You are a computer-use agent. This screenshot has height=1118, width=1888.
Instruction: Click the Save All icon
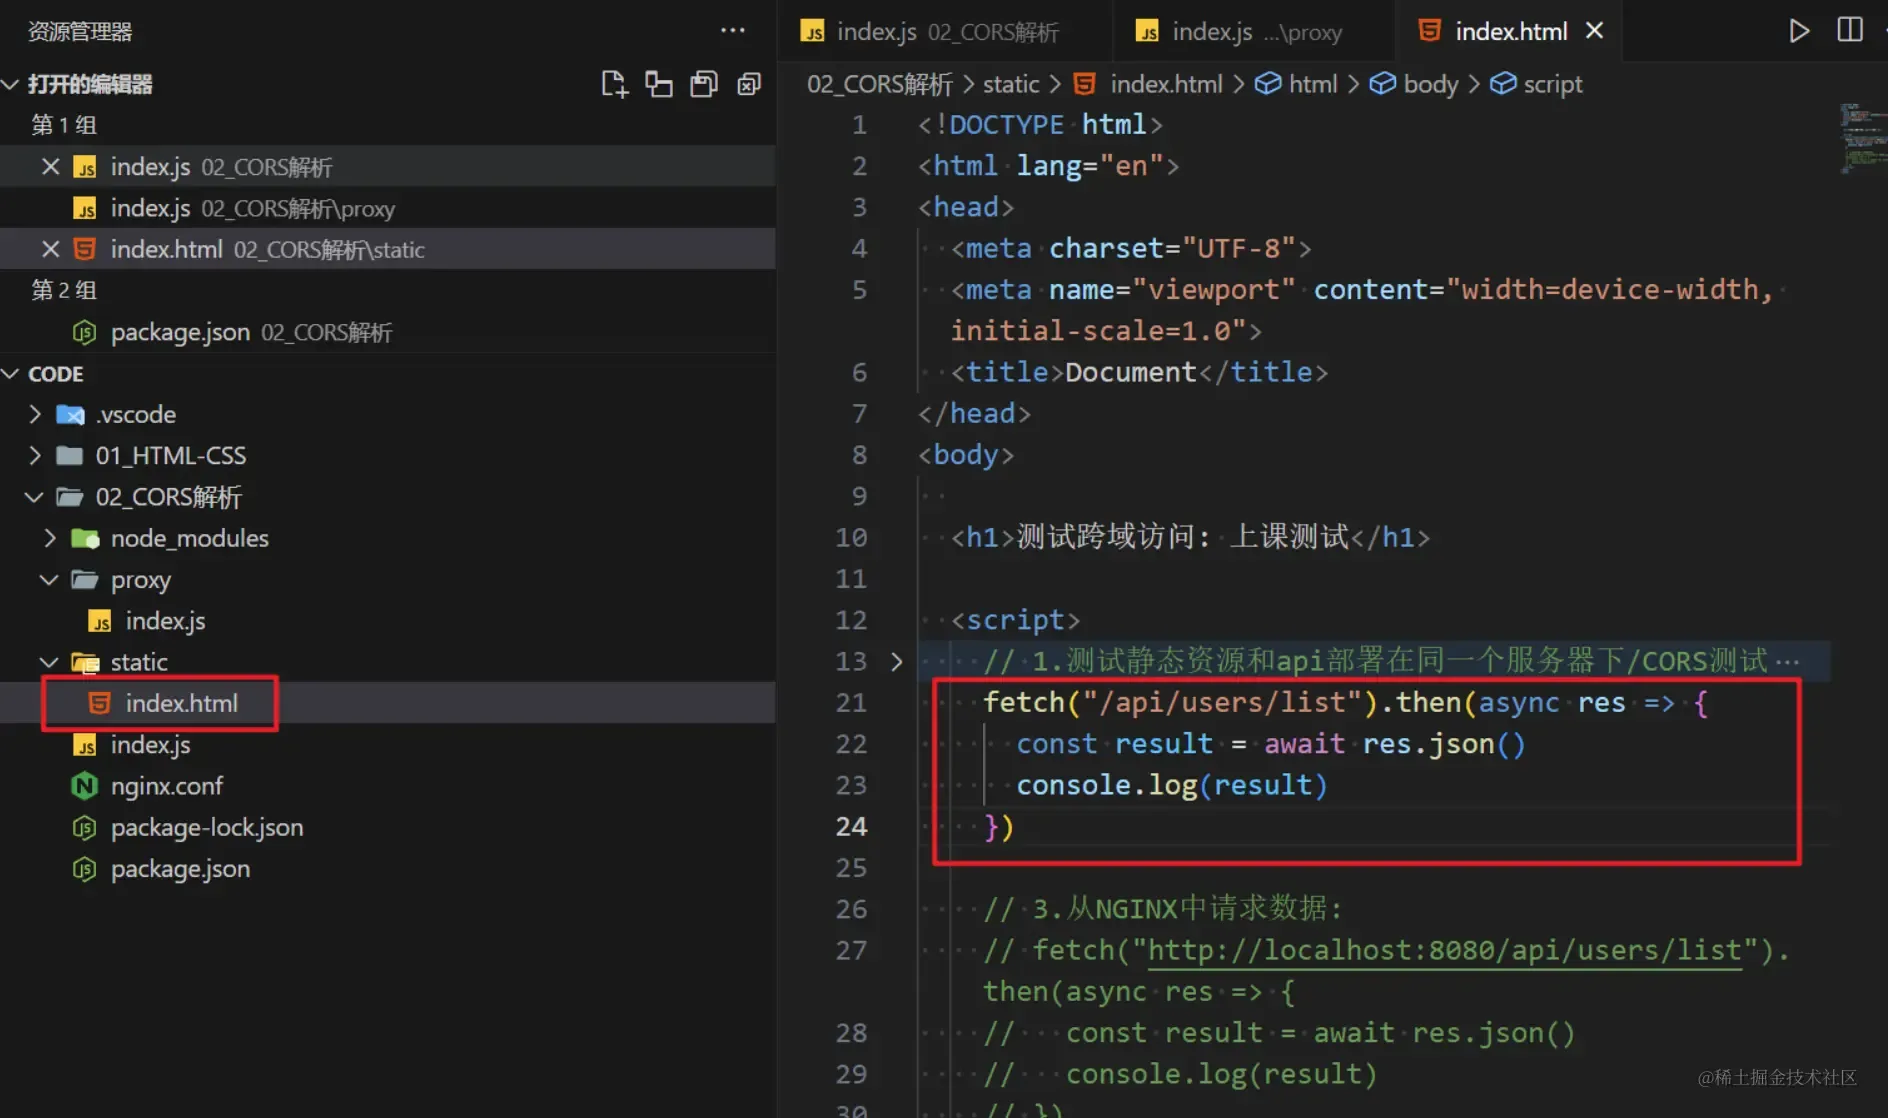point(704,84)
